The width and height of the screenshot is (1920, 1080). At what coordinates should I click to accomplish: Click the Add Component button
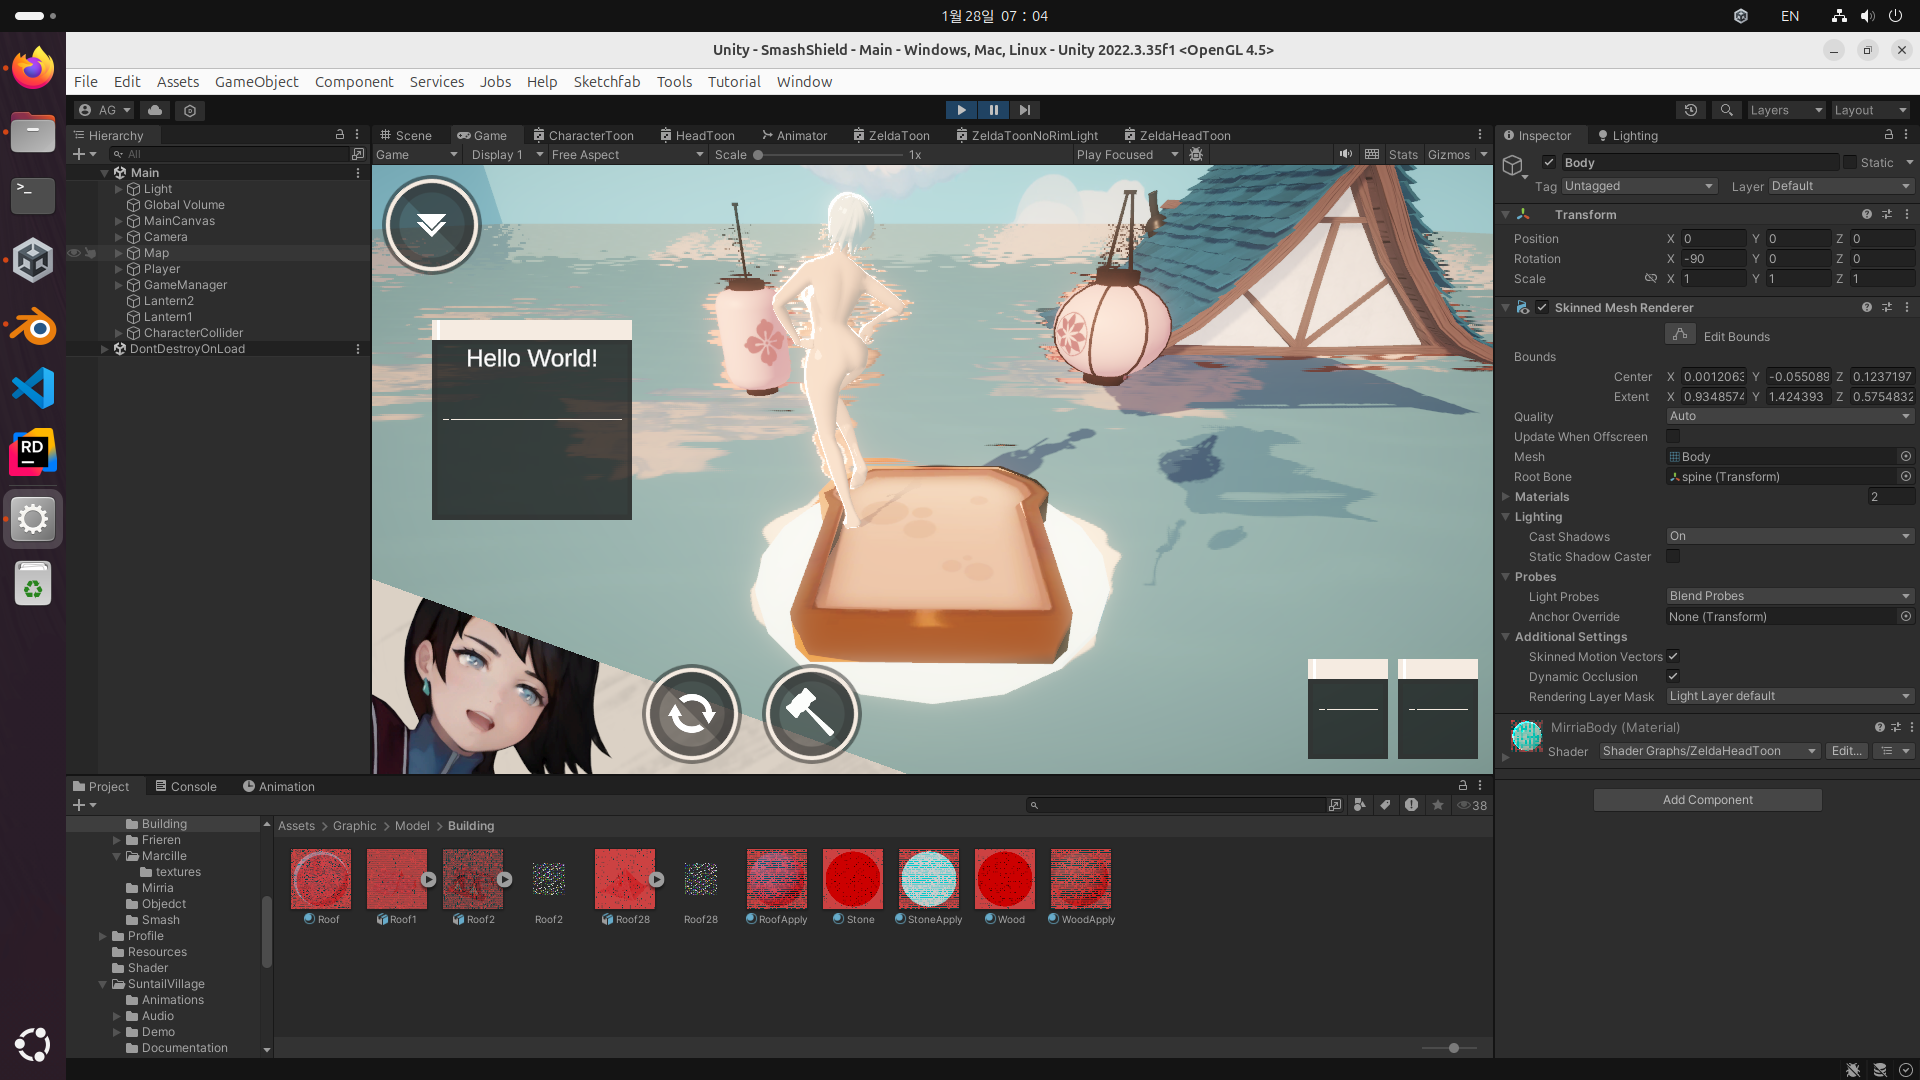1708,800
